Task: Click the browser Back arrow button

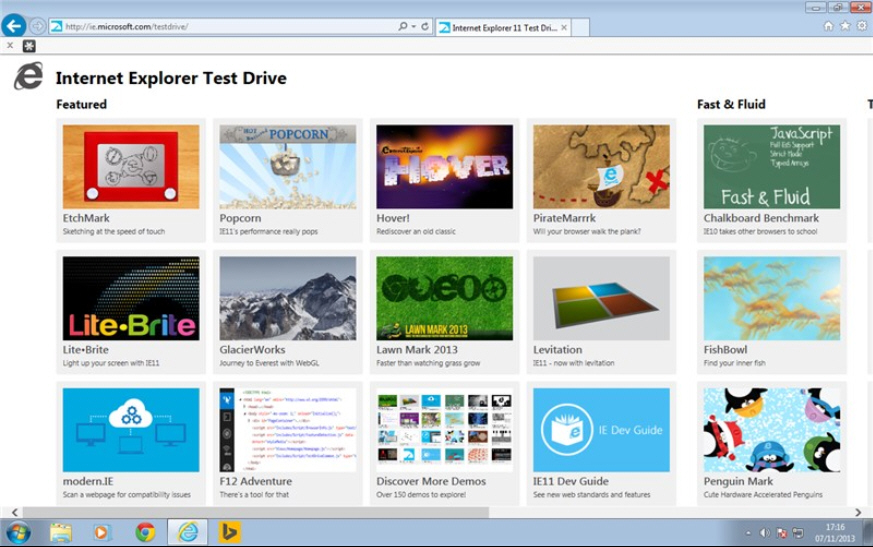Action: coord(14,26)
